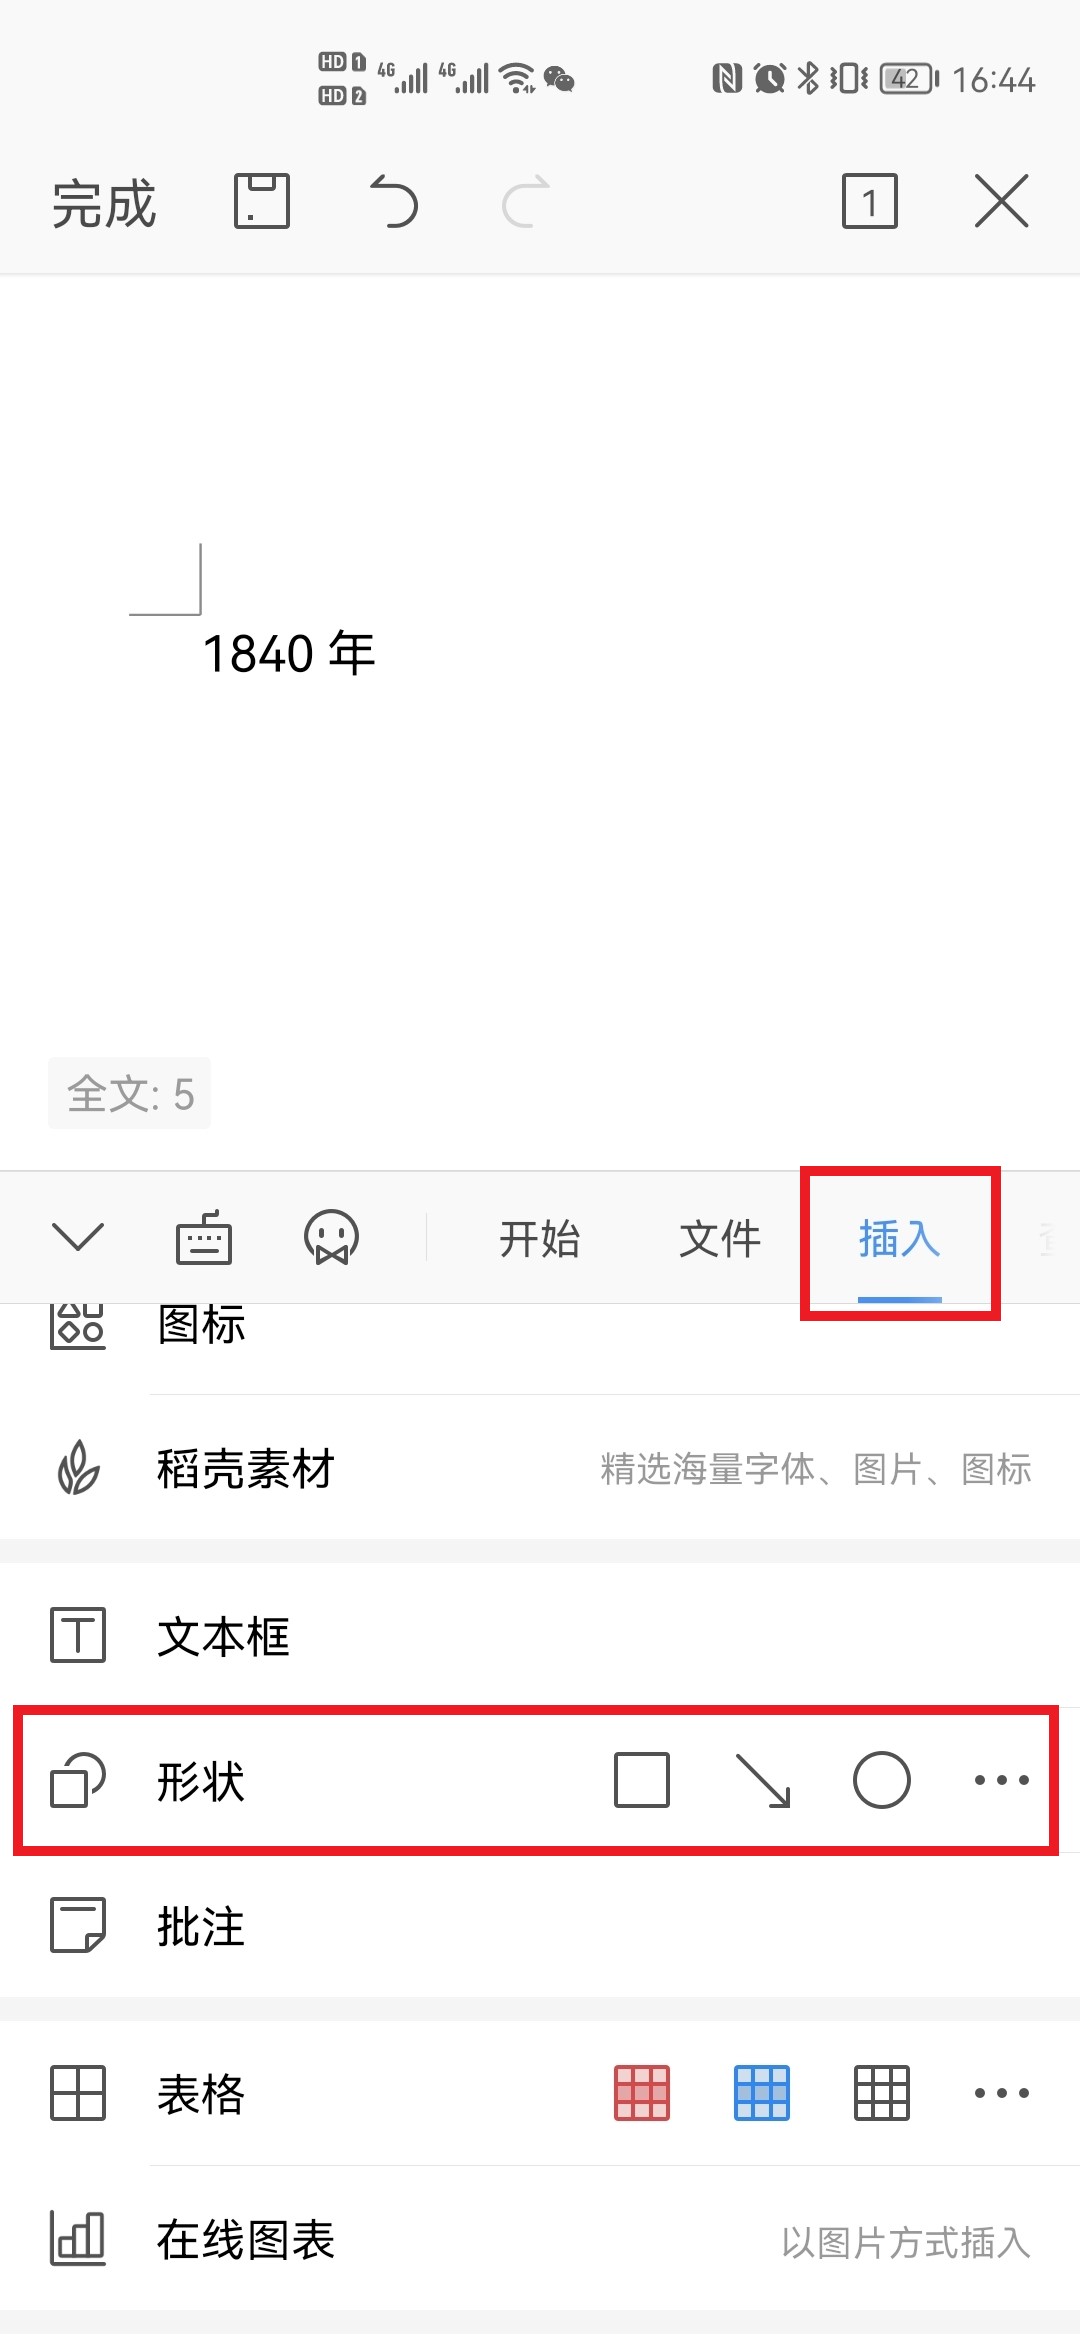Insert a circle shape
Screen dimensions: 1080x2340
(x=882, y=1780)
